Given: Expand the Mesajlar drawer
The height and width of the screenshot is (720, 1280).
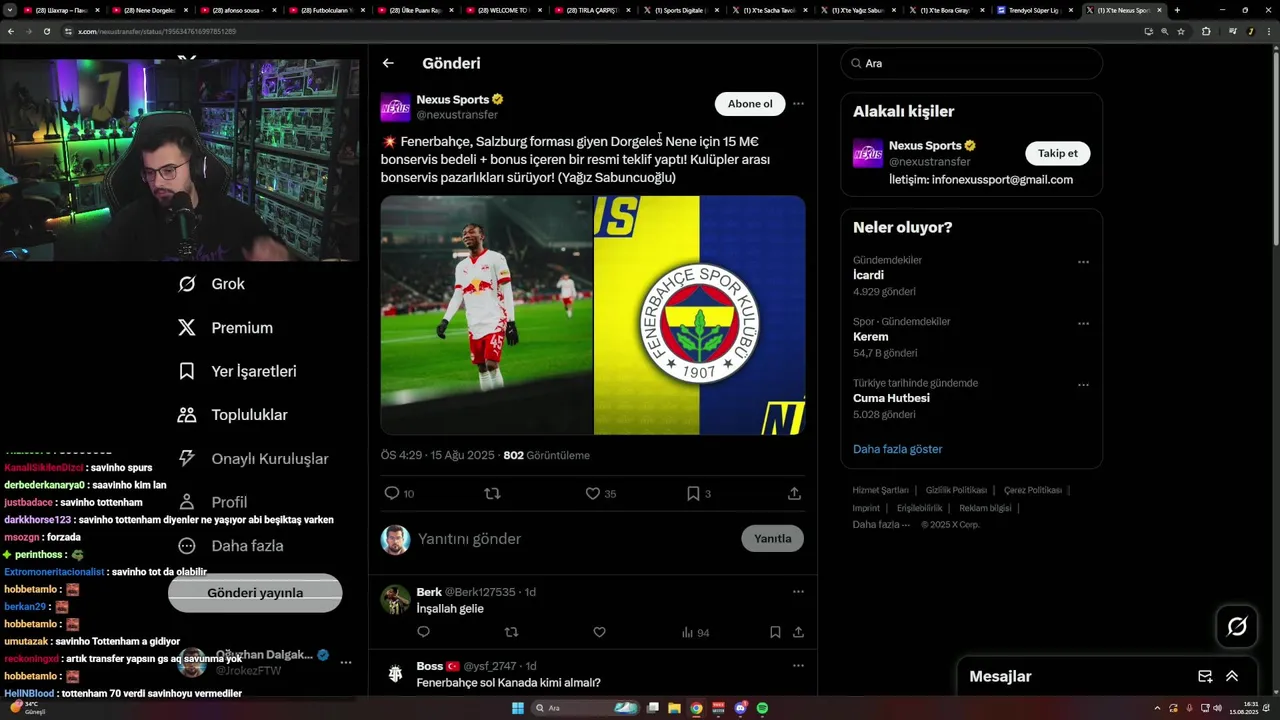Looking at the screenshot, I should [x=1232, y=676].
